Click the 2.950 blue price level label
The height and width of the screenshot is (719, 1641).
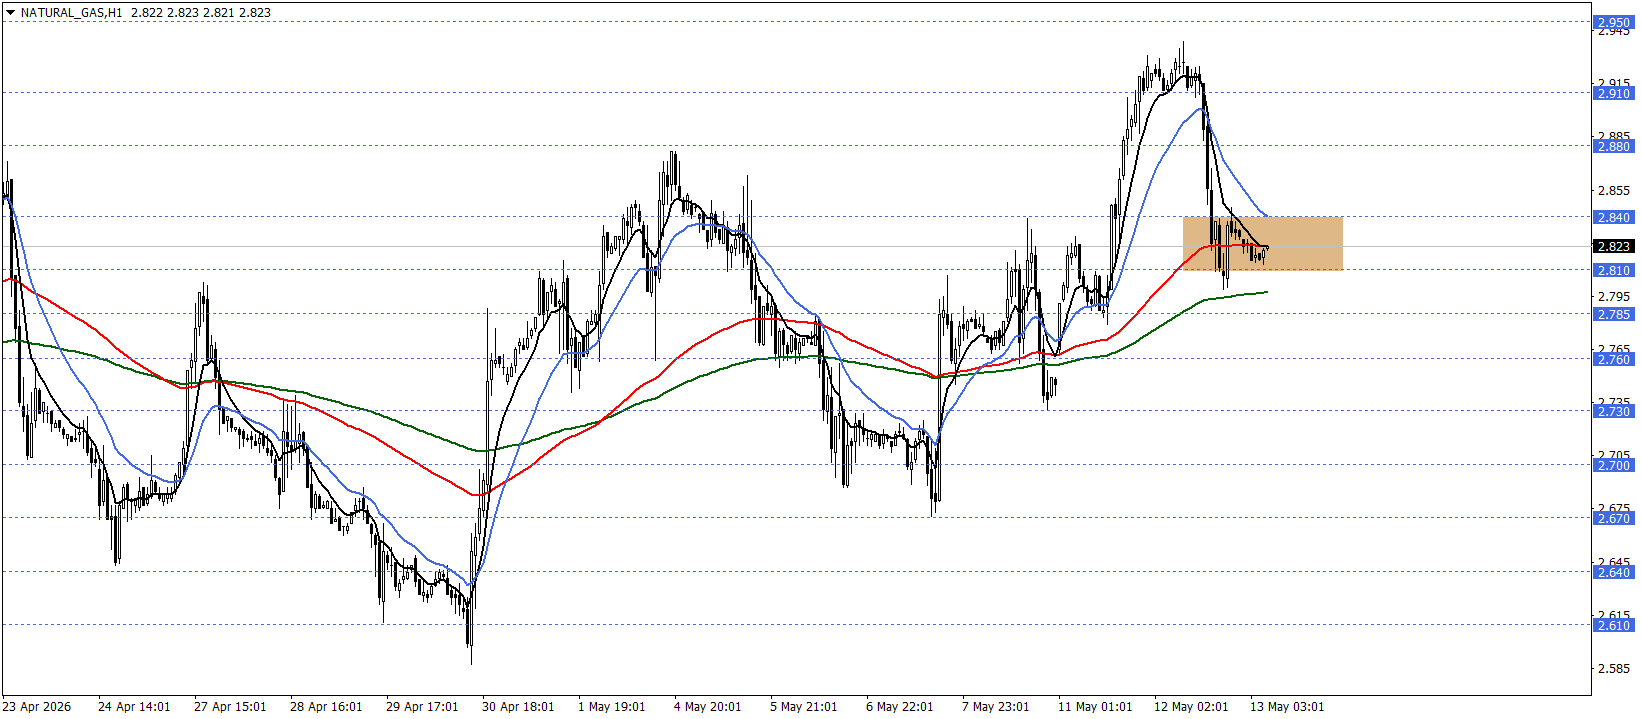coord(1613,22)
